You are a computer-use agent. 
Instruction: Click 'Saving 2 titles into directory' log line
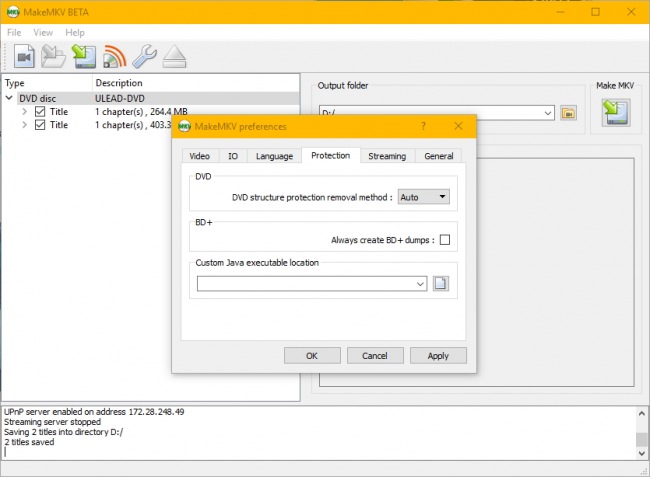click(x=63, y=432)
